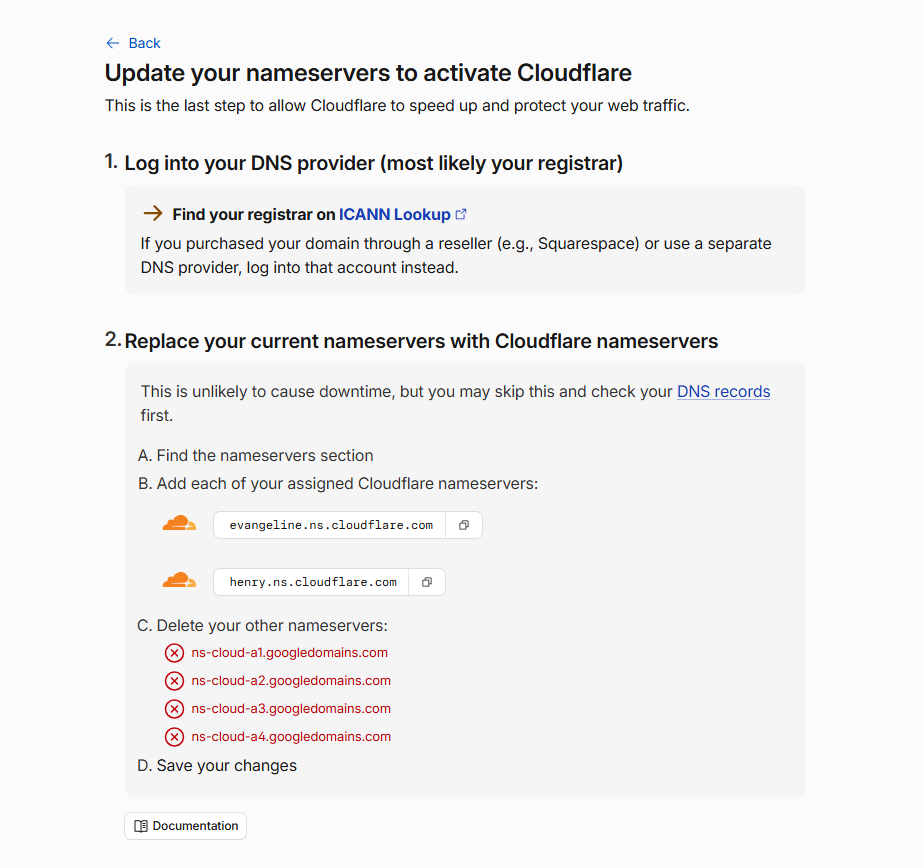Click the red X icon for ns-cloud-a3.googledomains.com
The height and width of the screenshot is (868, 923).
[x=174, y=709]
